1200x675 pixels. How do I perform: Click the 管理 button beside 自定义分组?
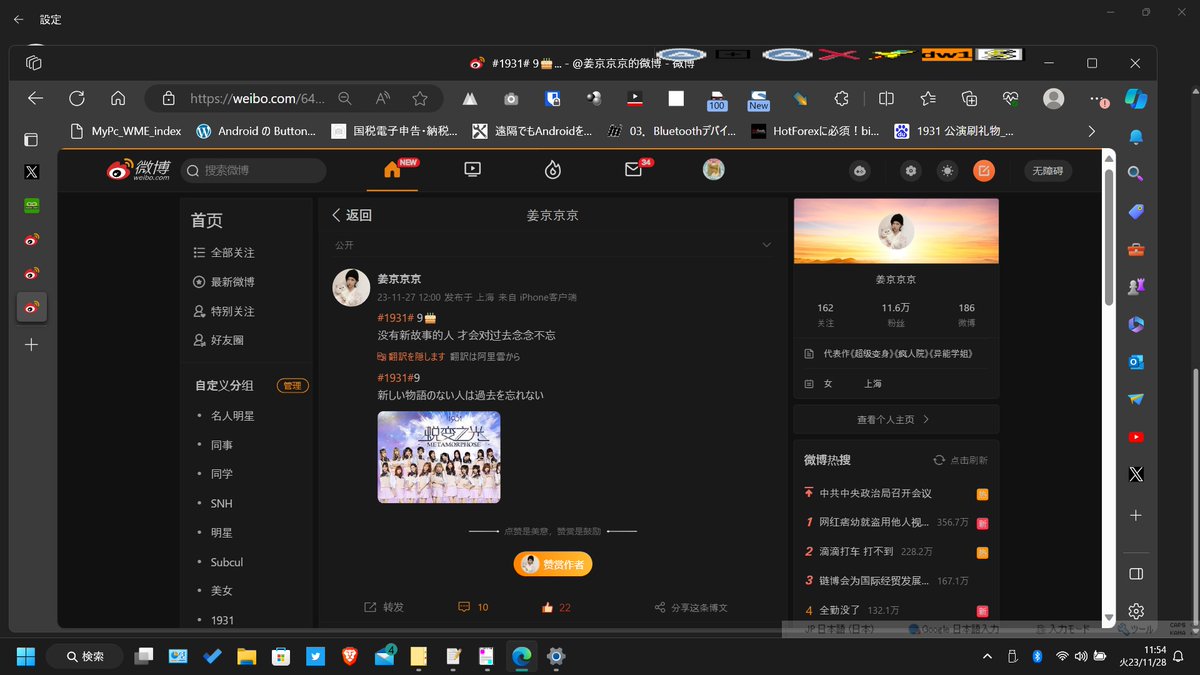pos(292,386)
